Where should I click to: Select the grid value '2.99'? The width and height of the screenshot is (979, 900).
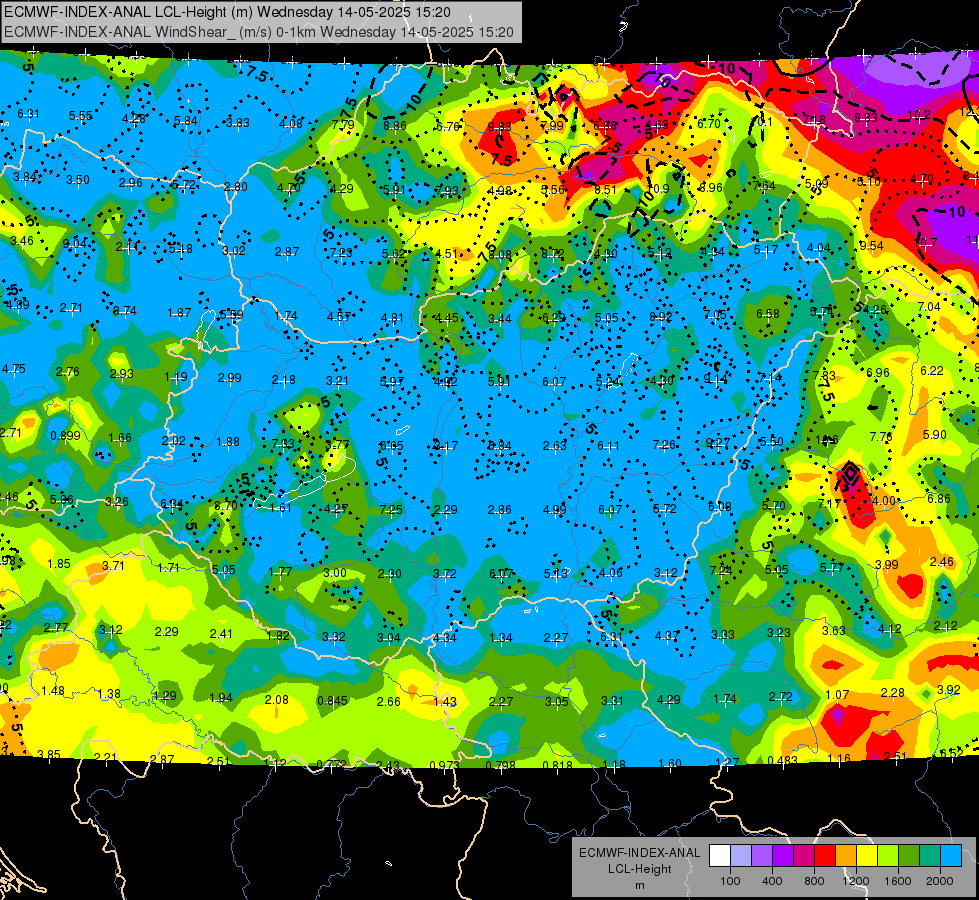tap(229, 378)
